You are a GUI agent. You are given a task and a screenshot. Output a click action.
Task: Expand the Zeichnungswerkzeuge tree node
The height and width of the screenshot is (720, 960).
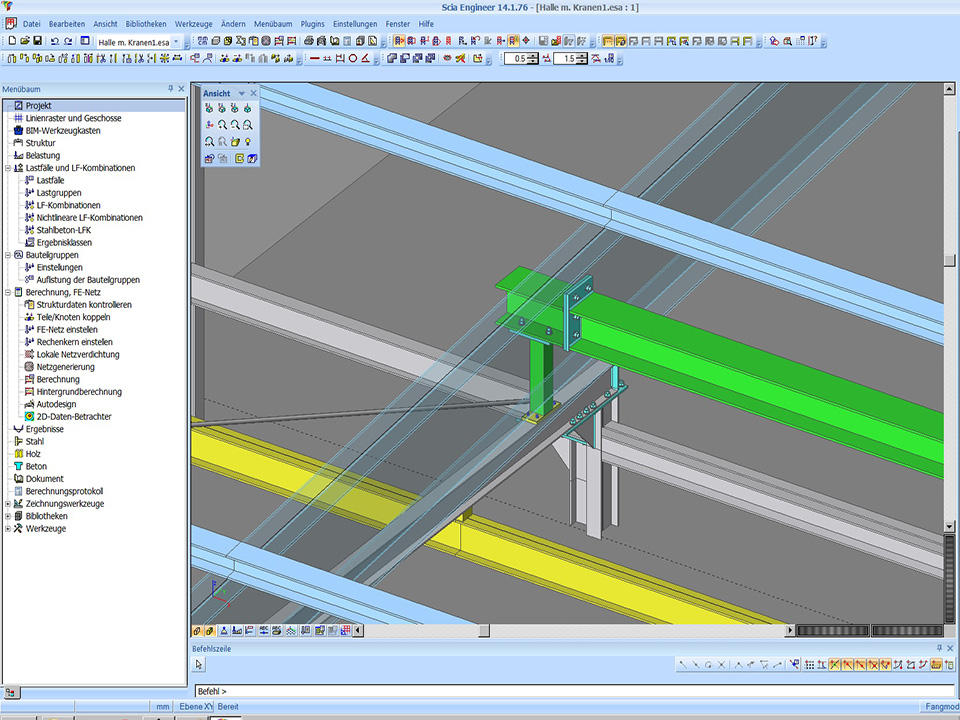(8, 504)
